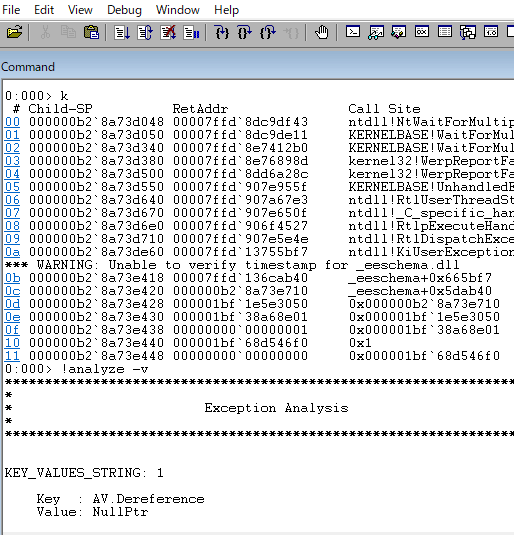This screenshot has width=514, height=535.
Task: Open the Call Stack window icon
Action: tap(468, 32)
